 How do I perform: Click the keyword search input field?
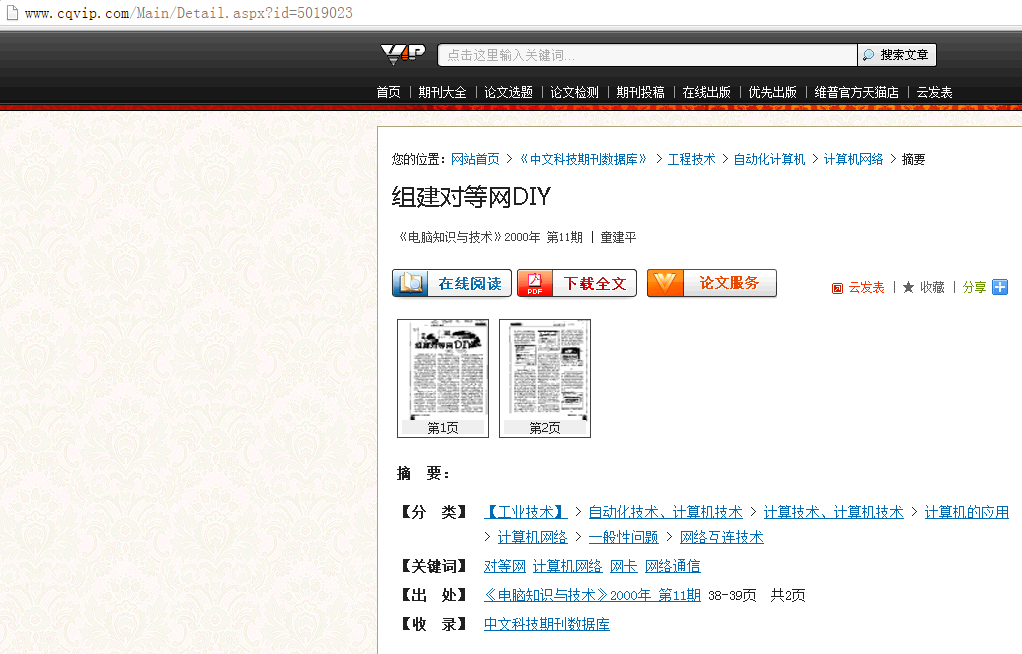(x=650, y=54)
